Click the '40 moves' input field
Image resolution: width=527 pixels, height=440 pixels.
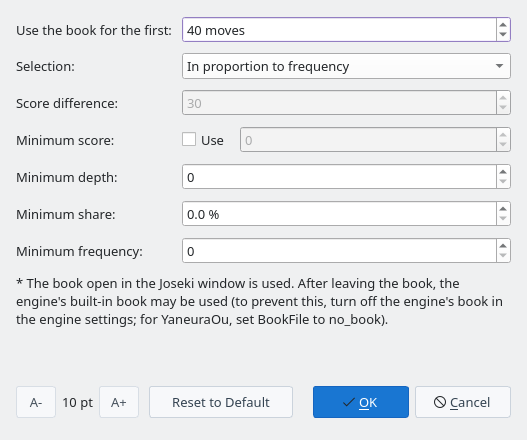(339, 30)
